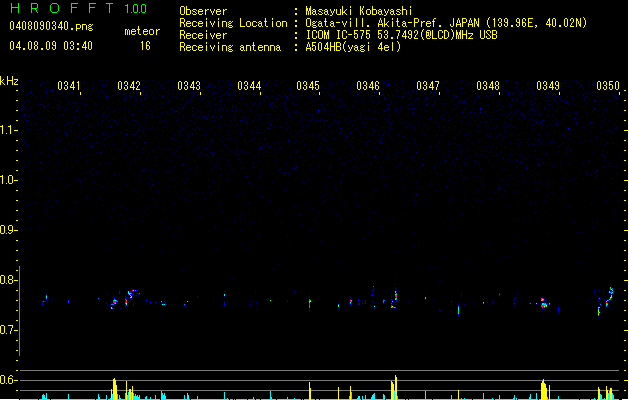Click the Observer name Masayuki Kobayashi

coord(359,11)
